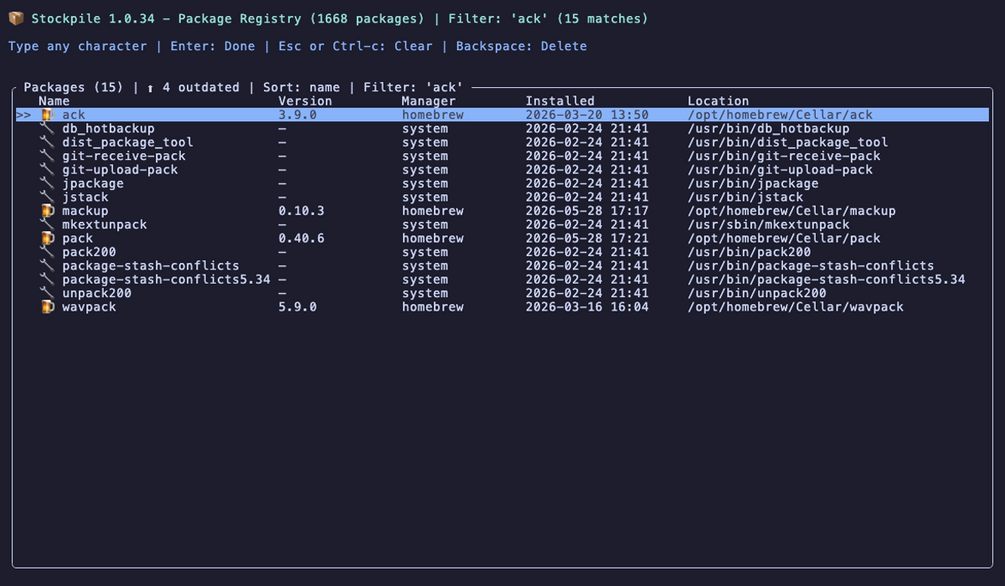Click install date 2026-05-28 17:17

pos(587,211)
